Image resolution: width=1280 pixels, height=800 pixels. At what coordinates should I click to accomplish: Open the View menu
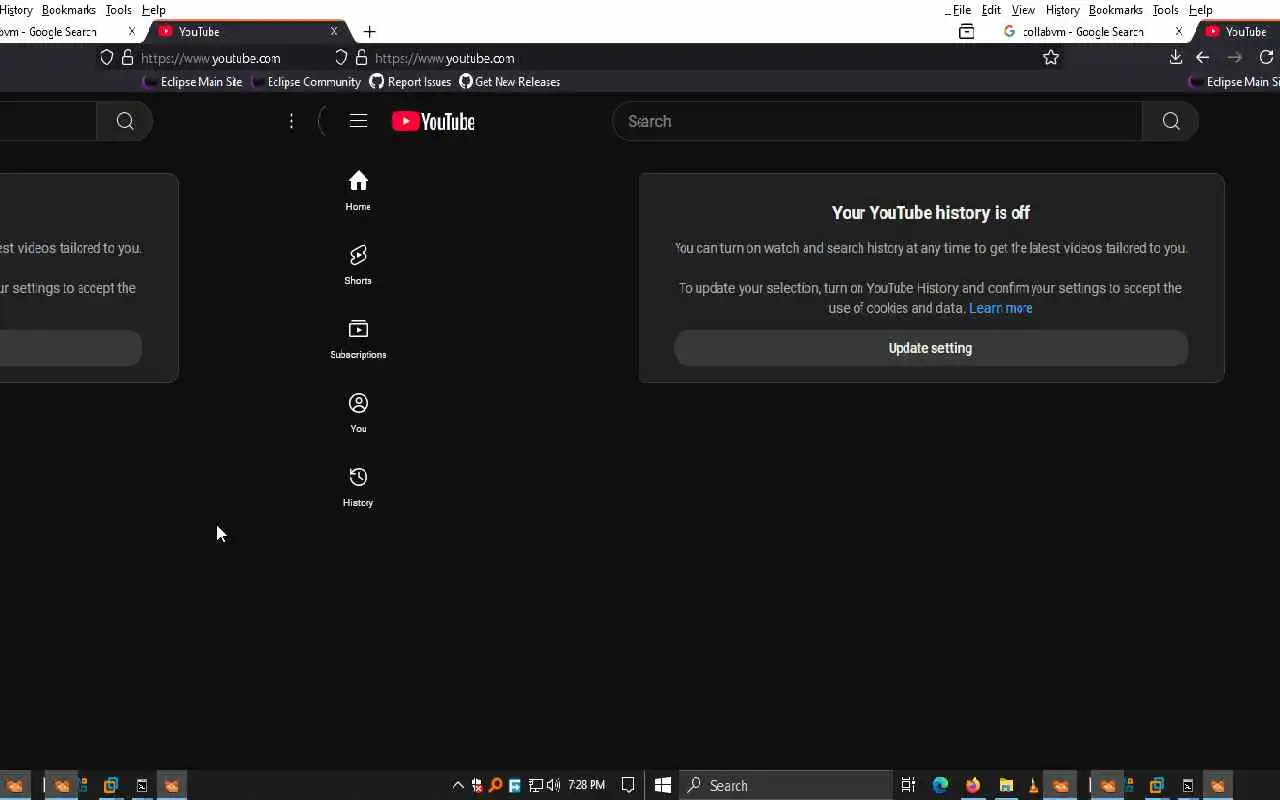click(1023, 10)
